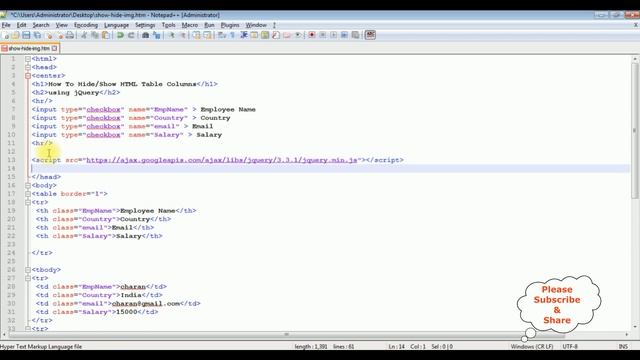Toggle indent guide toolbar icon
Screen dimensions: 640x360
coord(244,35)
